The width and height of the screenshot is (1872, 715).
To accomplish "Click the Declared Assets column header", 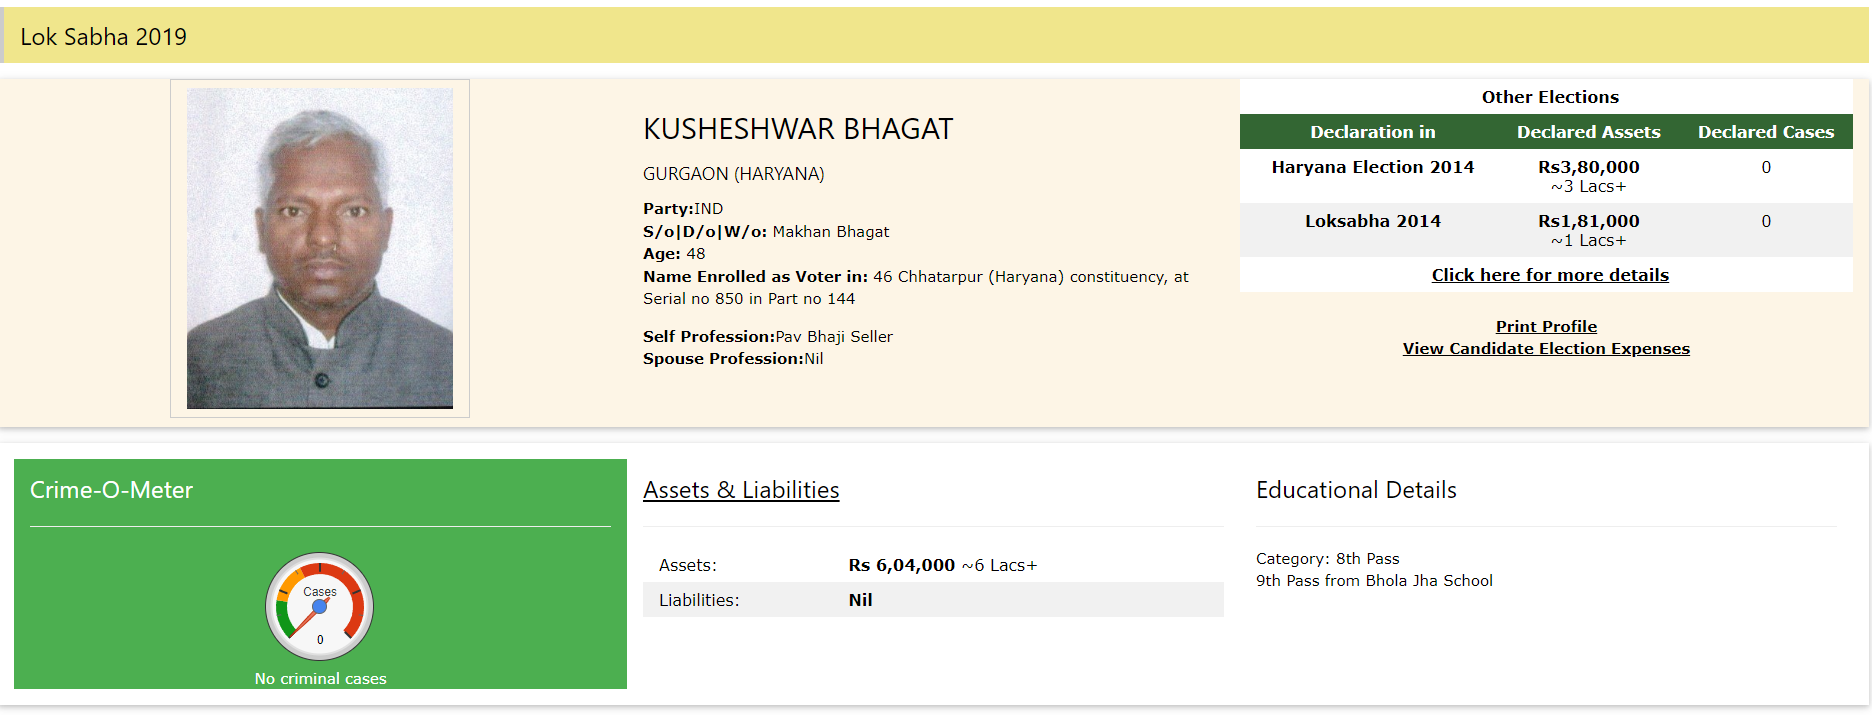I will (1588, 131).
